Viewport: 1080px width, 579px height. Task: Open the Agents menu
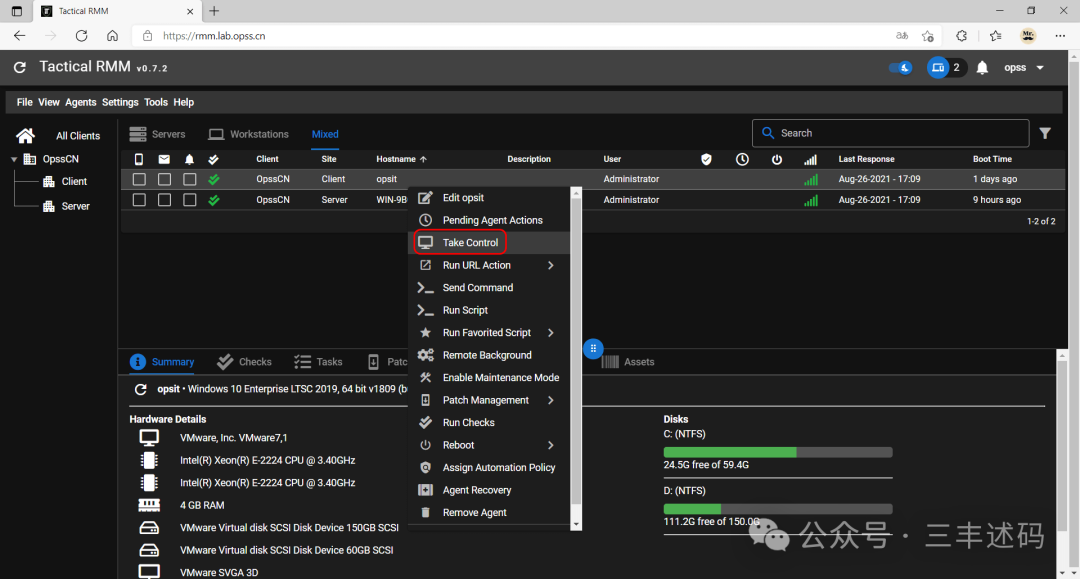coord(81,102)
